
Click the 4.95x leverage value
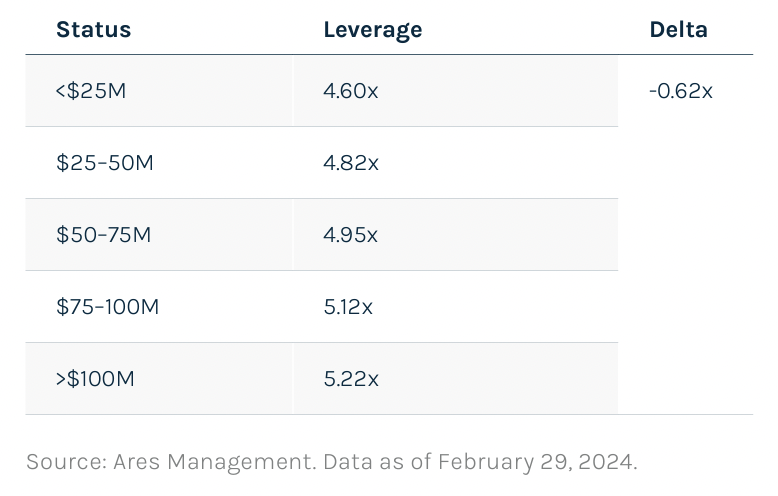click(x=351, y=235)
